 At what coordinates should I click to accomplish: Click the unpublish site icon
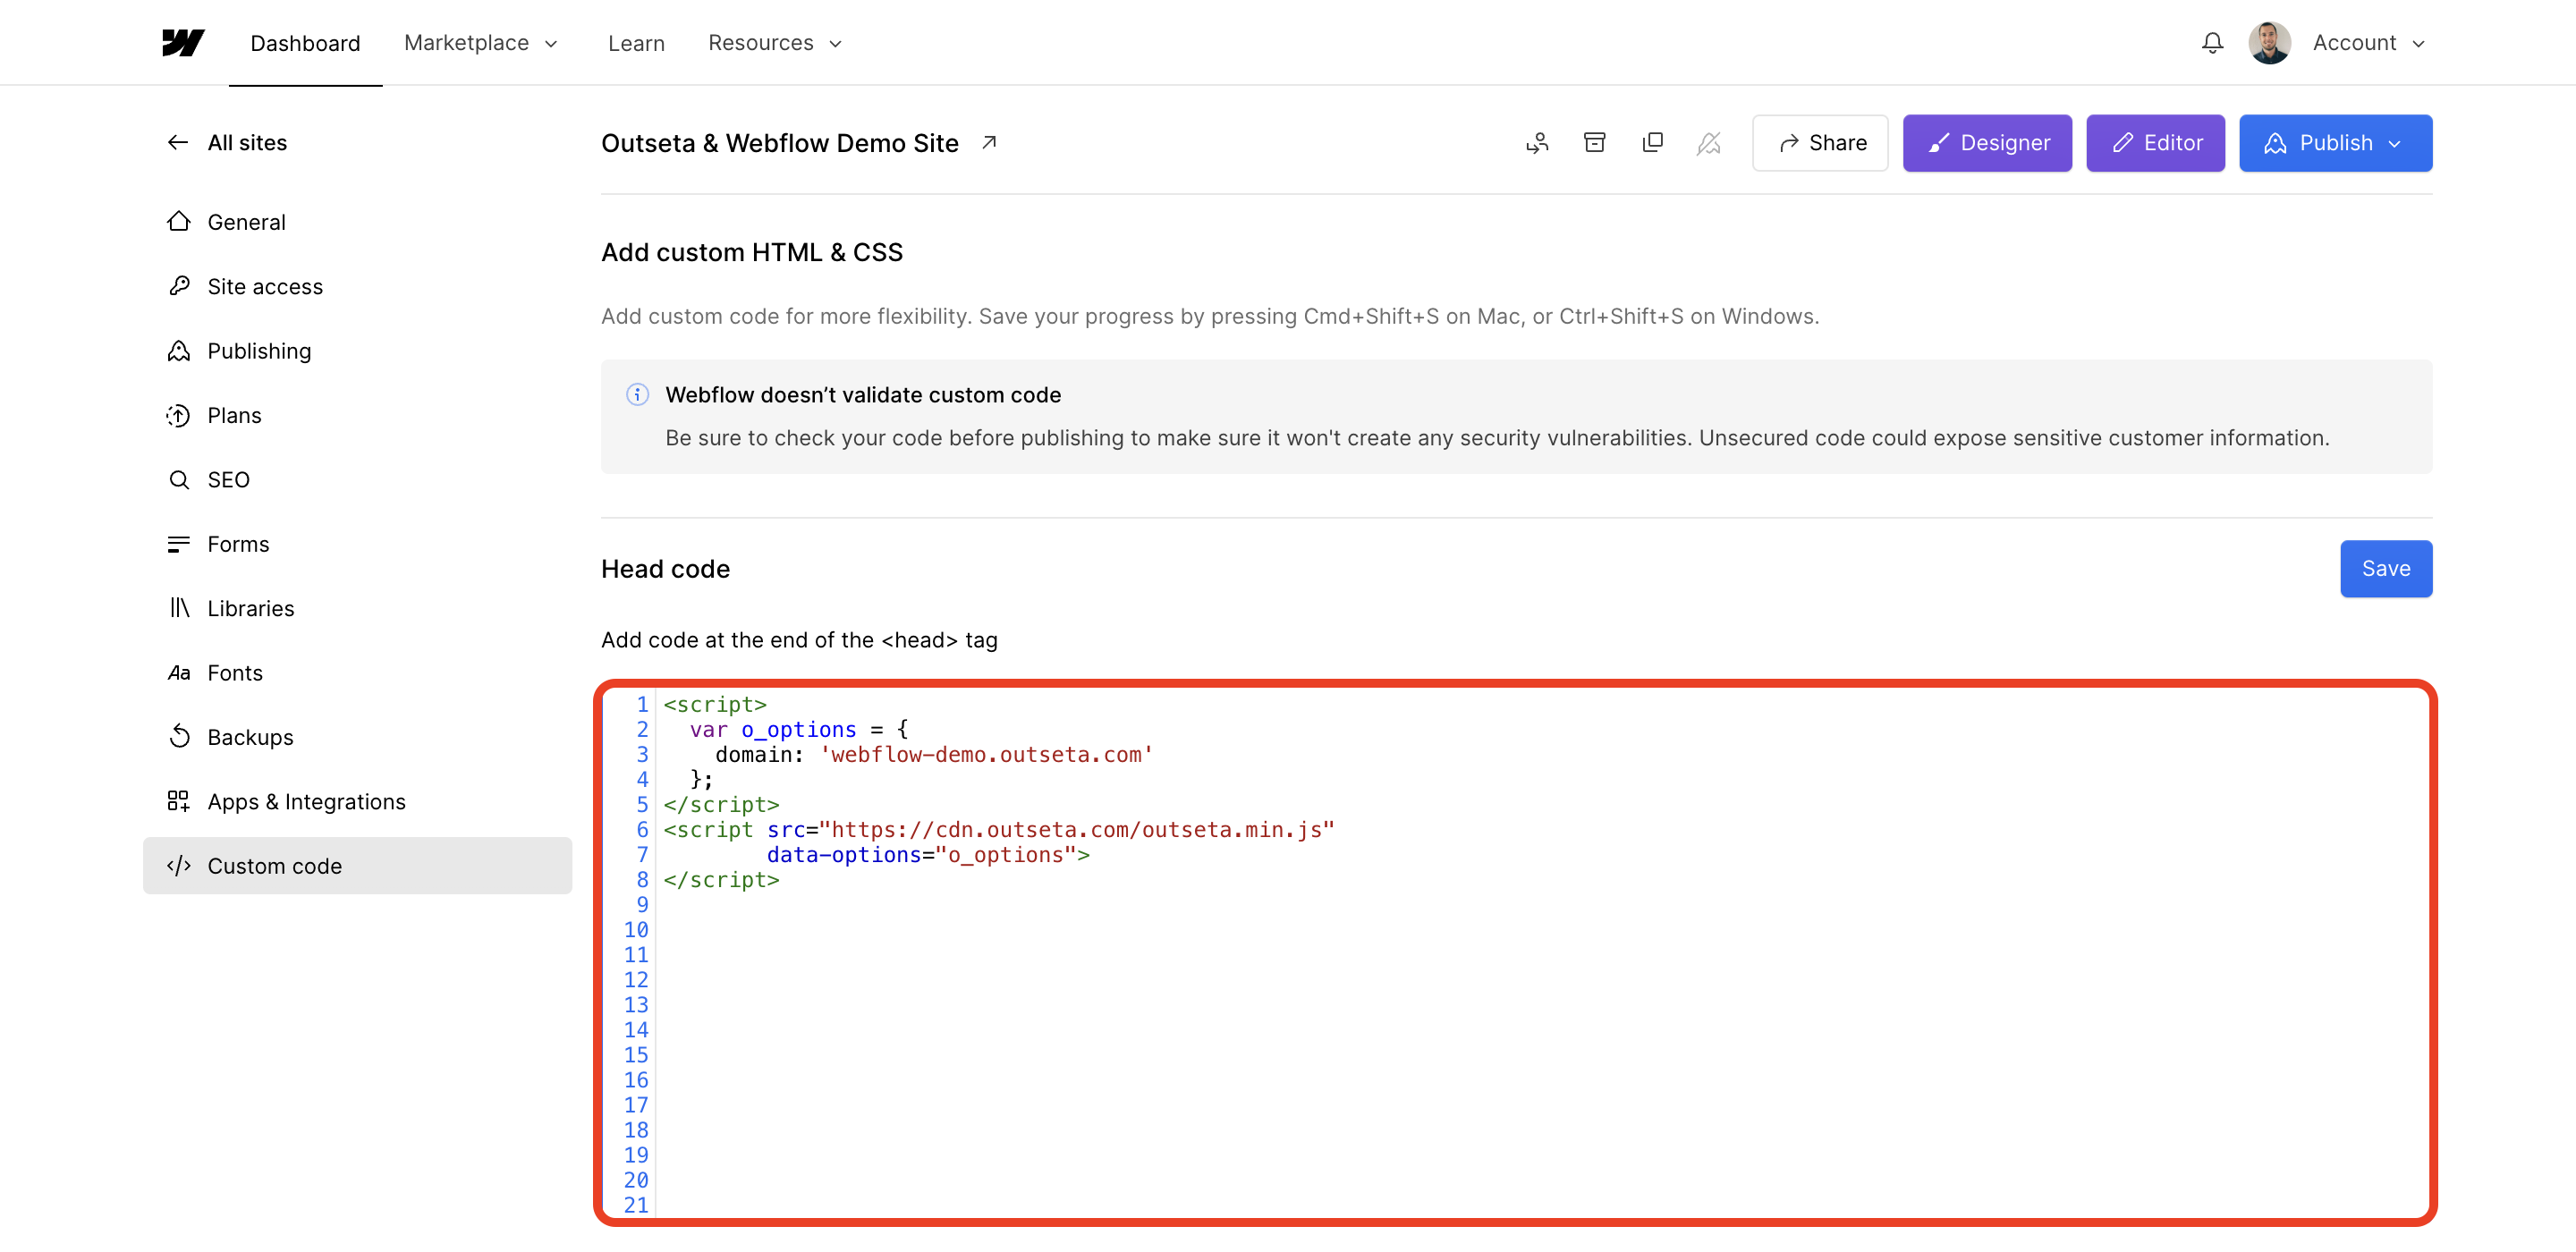pos(1709,143)
